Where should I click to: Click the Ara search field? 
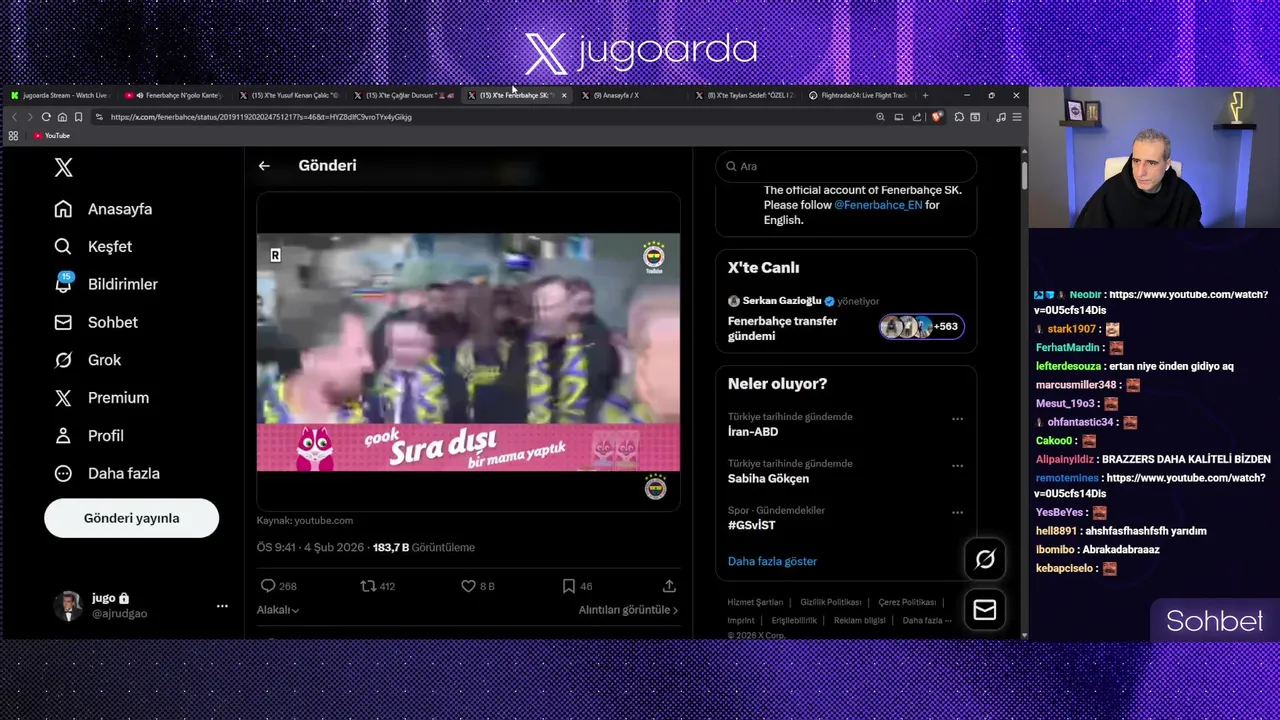coord(846,166)
